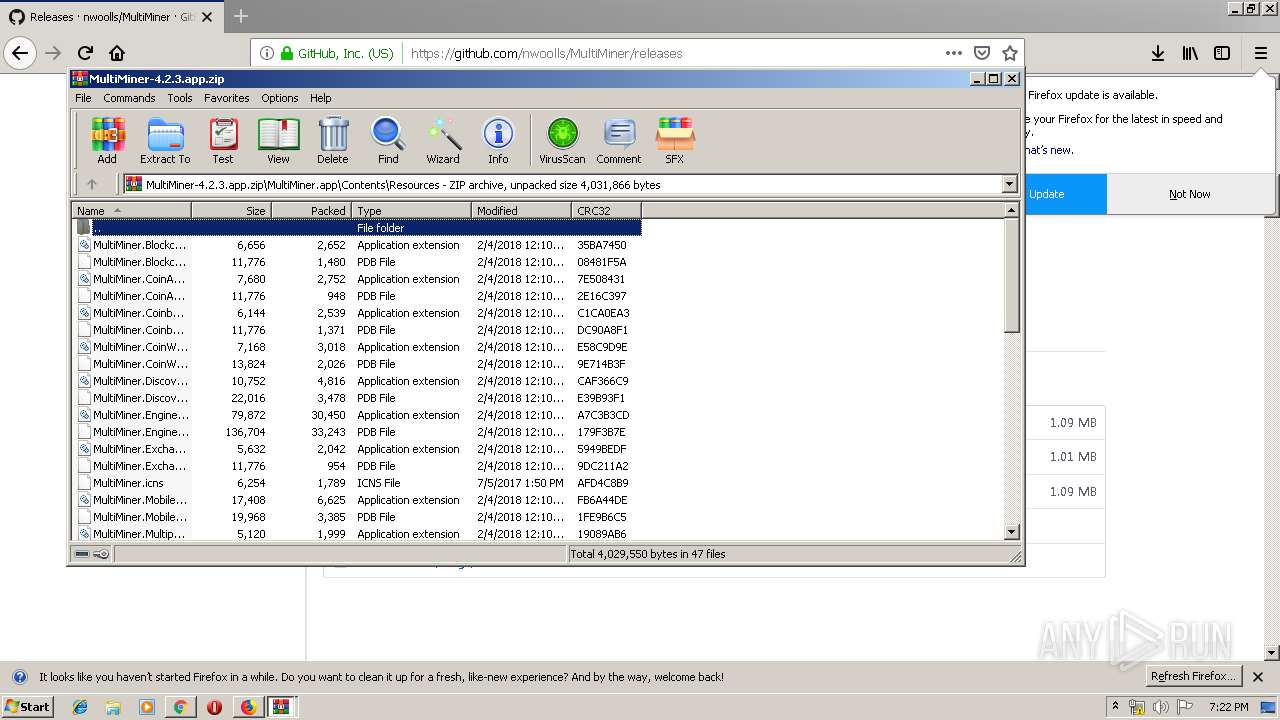Dismiss the Firefox refresh notification bar

1258,677
